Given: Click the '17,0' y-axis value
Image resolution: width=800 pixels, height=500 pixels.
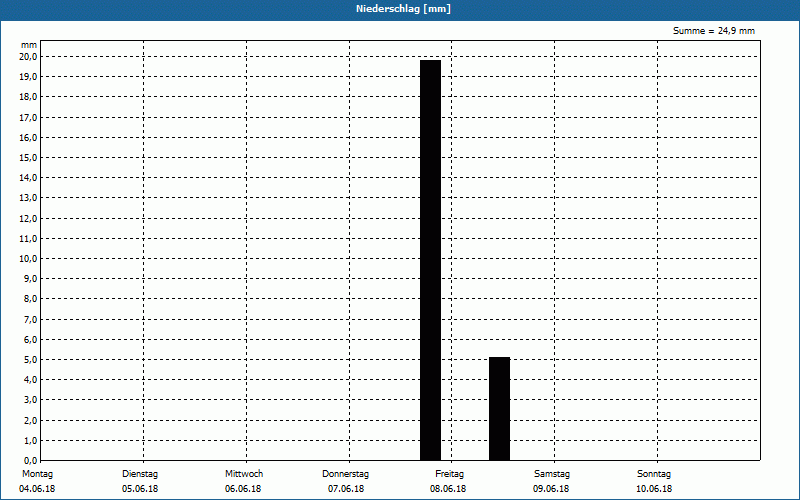Looking at the screenshot, I should pos(28,117).
